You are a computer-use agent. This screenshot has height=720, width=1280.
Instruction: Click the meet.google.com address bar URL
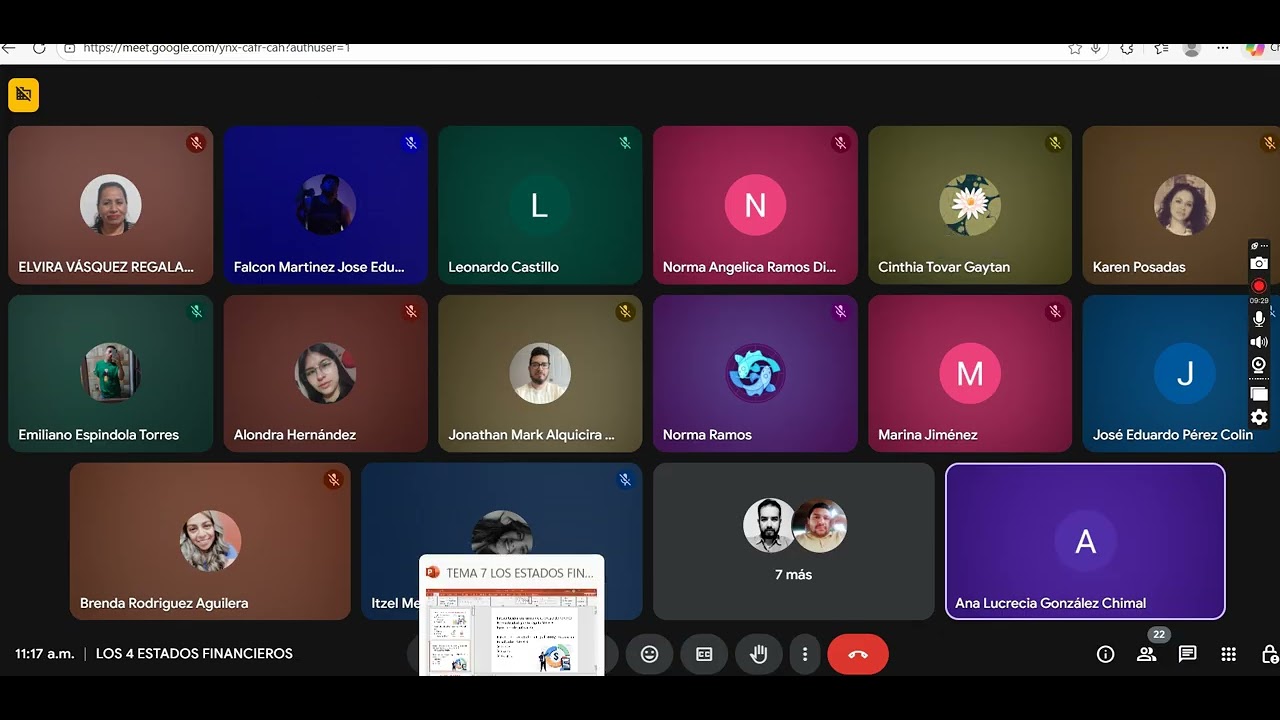(217, 47)
